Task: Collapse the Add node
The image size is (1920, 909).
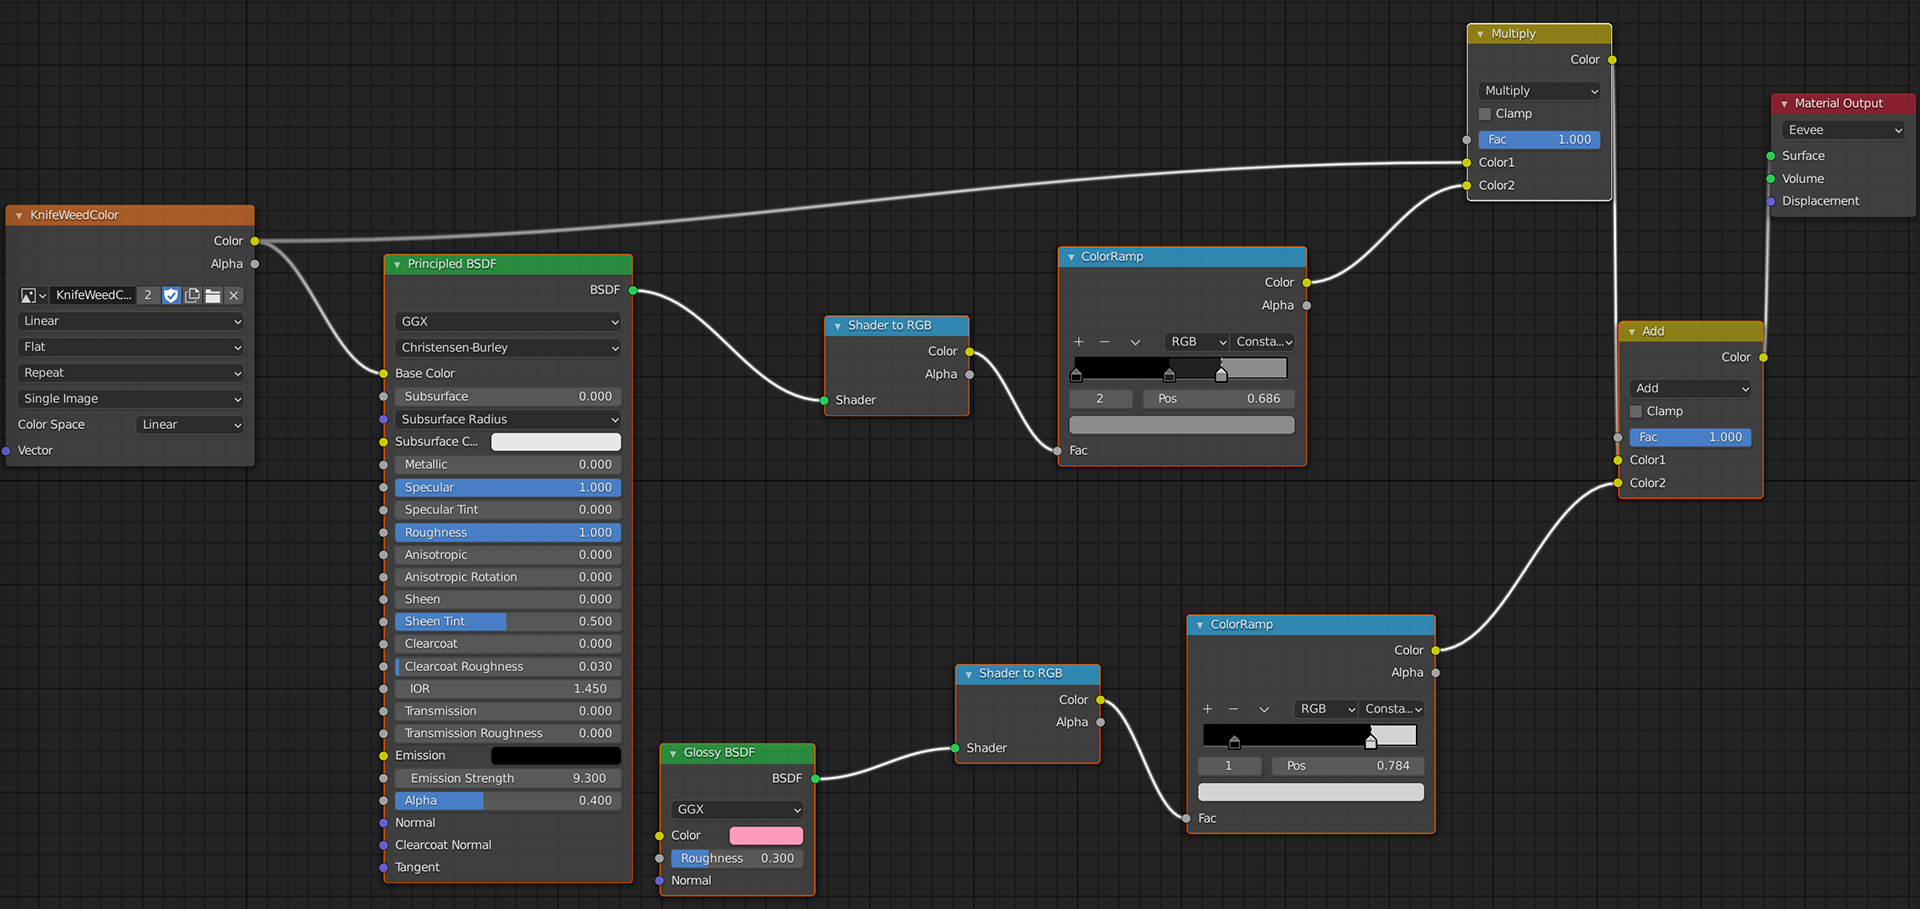Action: click(1632, 332)
